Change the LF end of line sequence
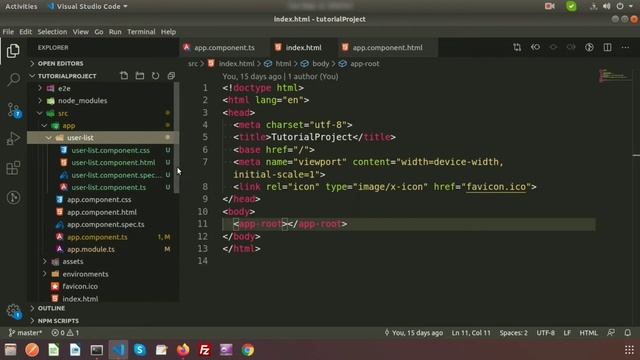Viewport: 640px width, 360px height. tap(567, 333)
